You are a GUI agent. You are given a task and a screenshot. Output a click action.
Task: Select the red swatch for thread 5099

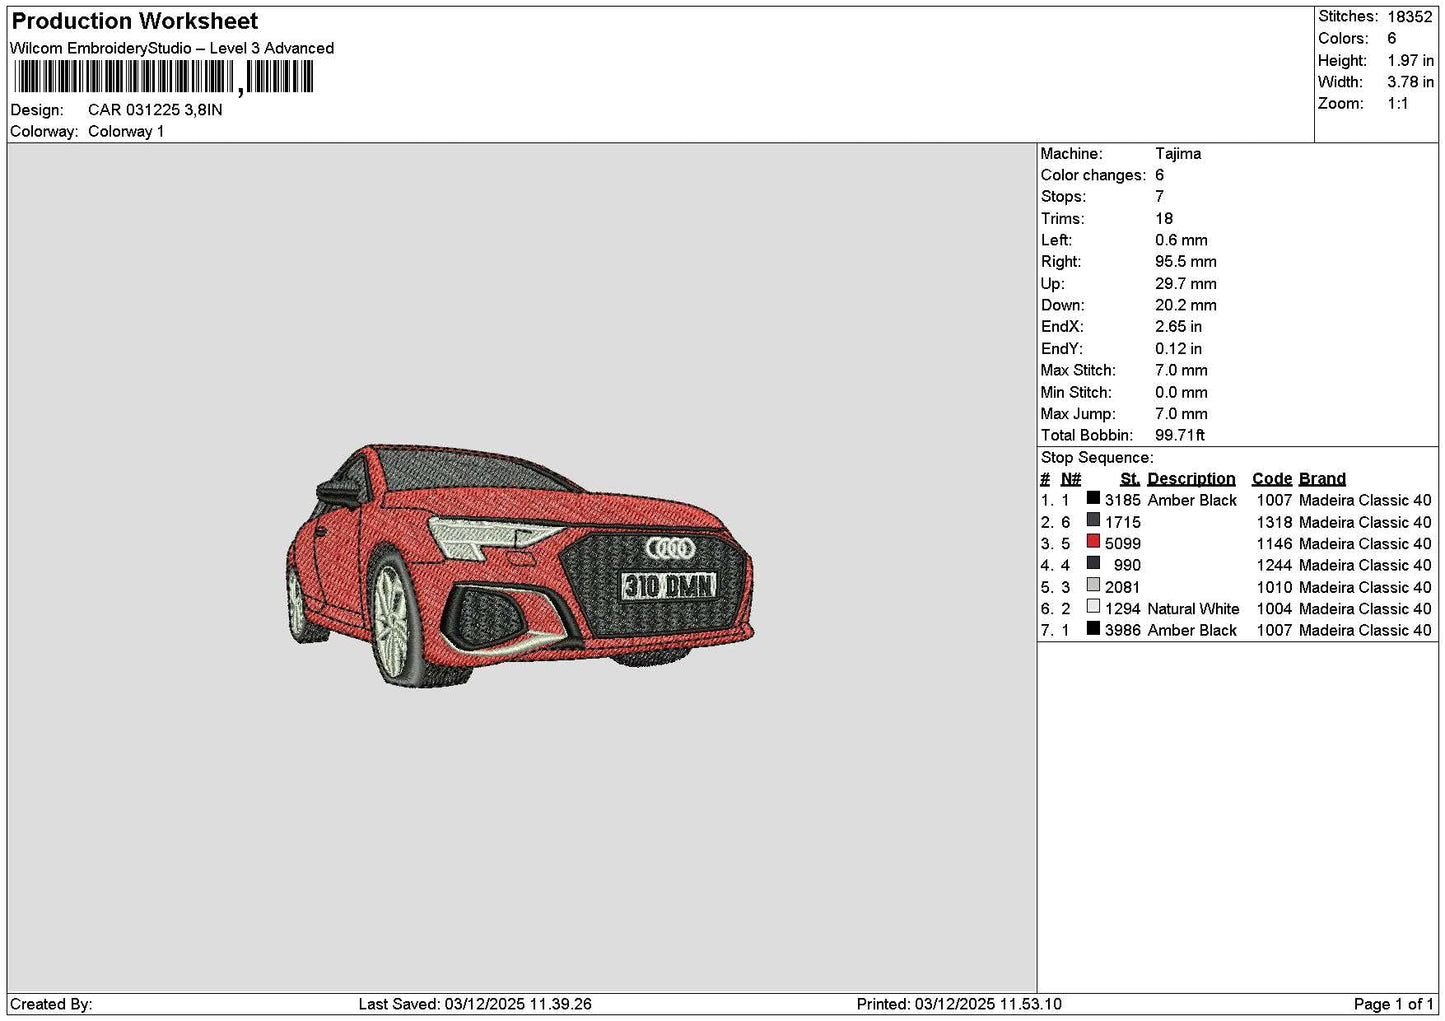pyautogui.click(x=1093, y=543)
